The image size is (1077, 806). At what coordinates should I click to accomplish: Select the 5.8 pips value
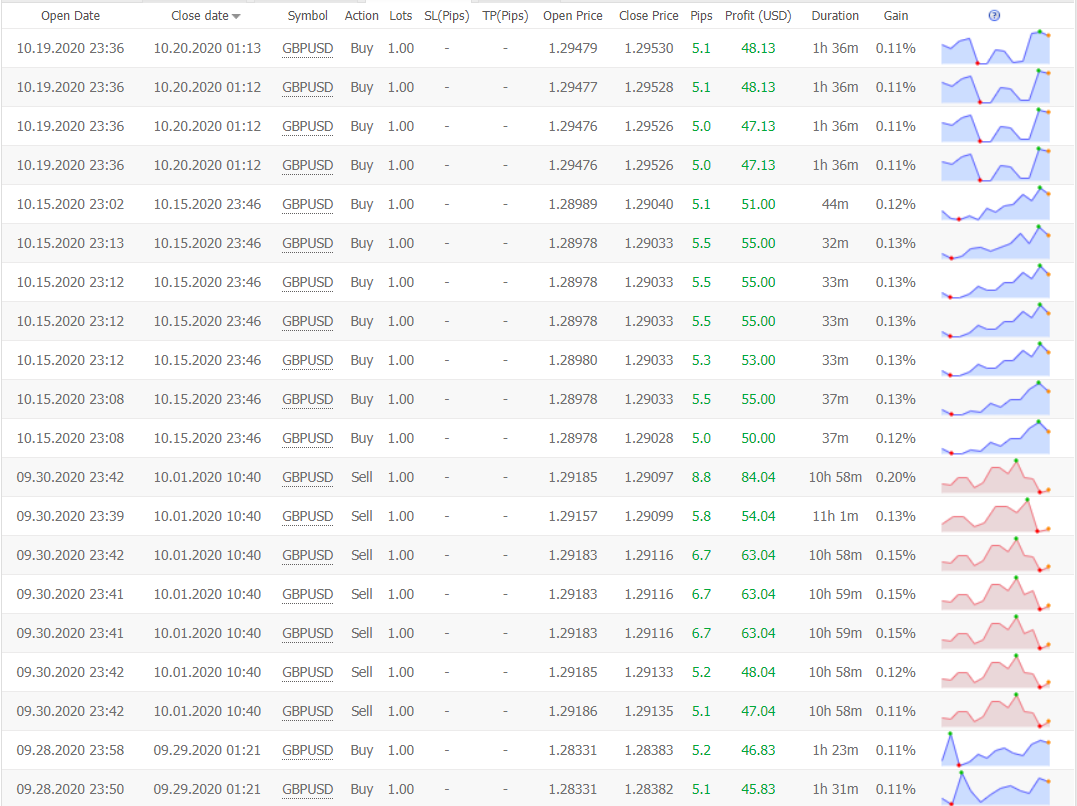(701, 516)
